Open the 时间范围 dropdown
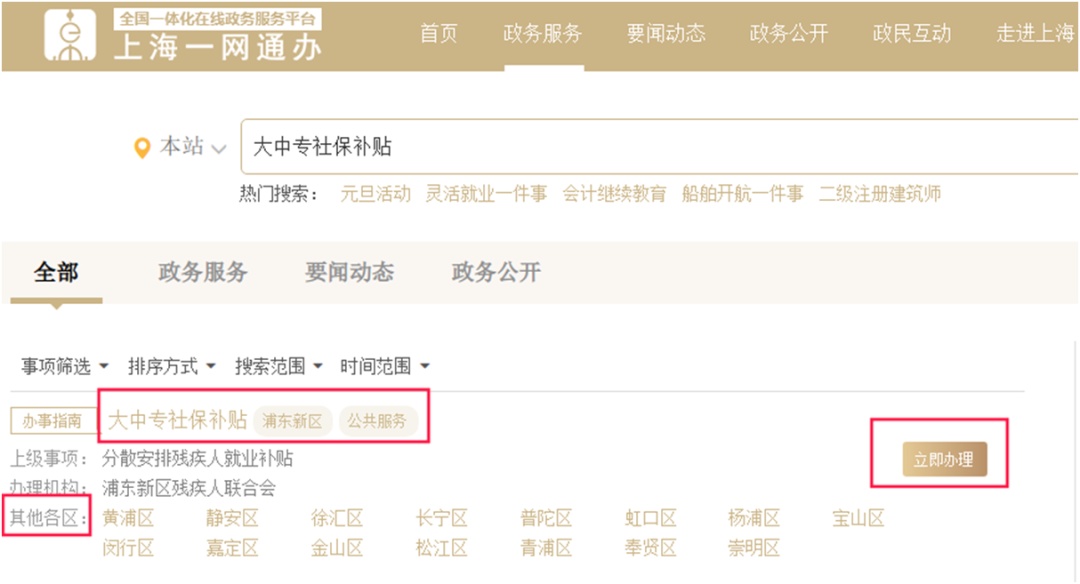 (384, 367)
